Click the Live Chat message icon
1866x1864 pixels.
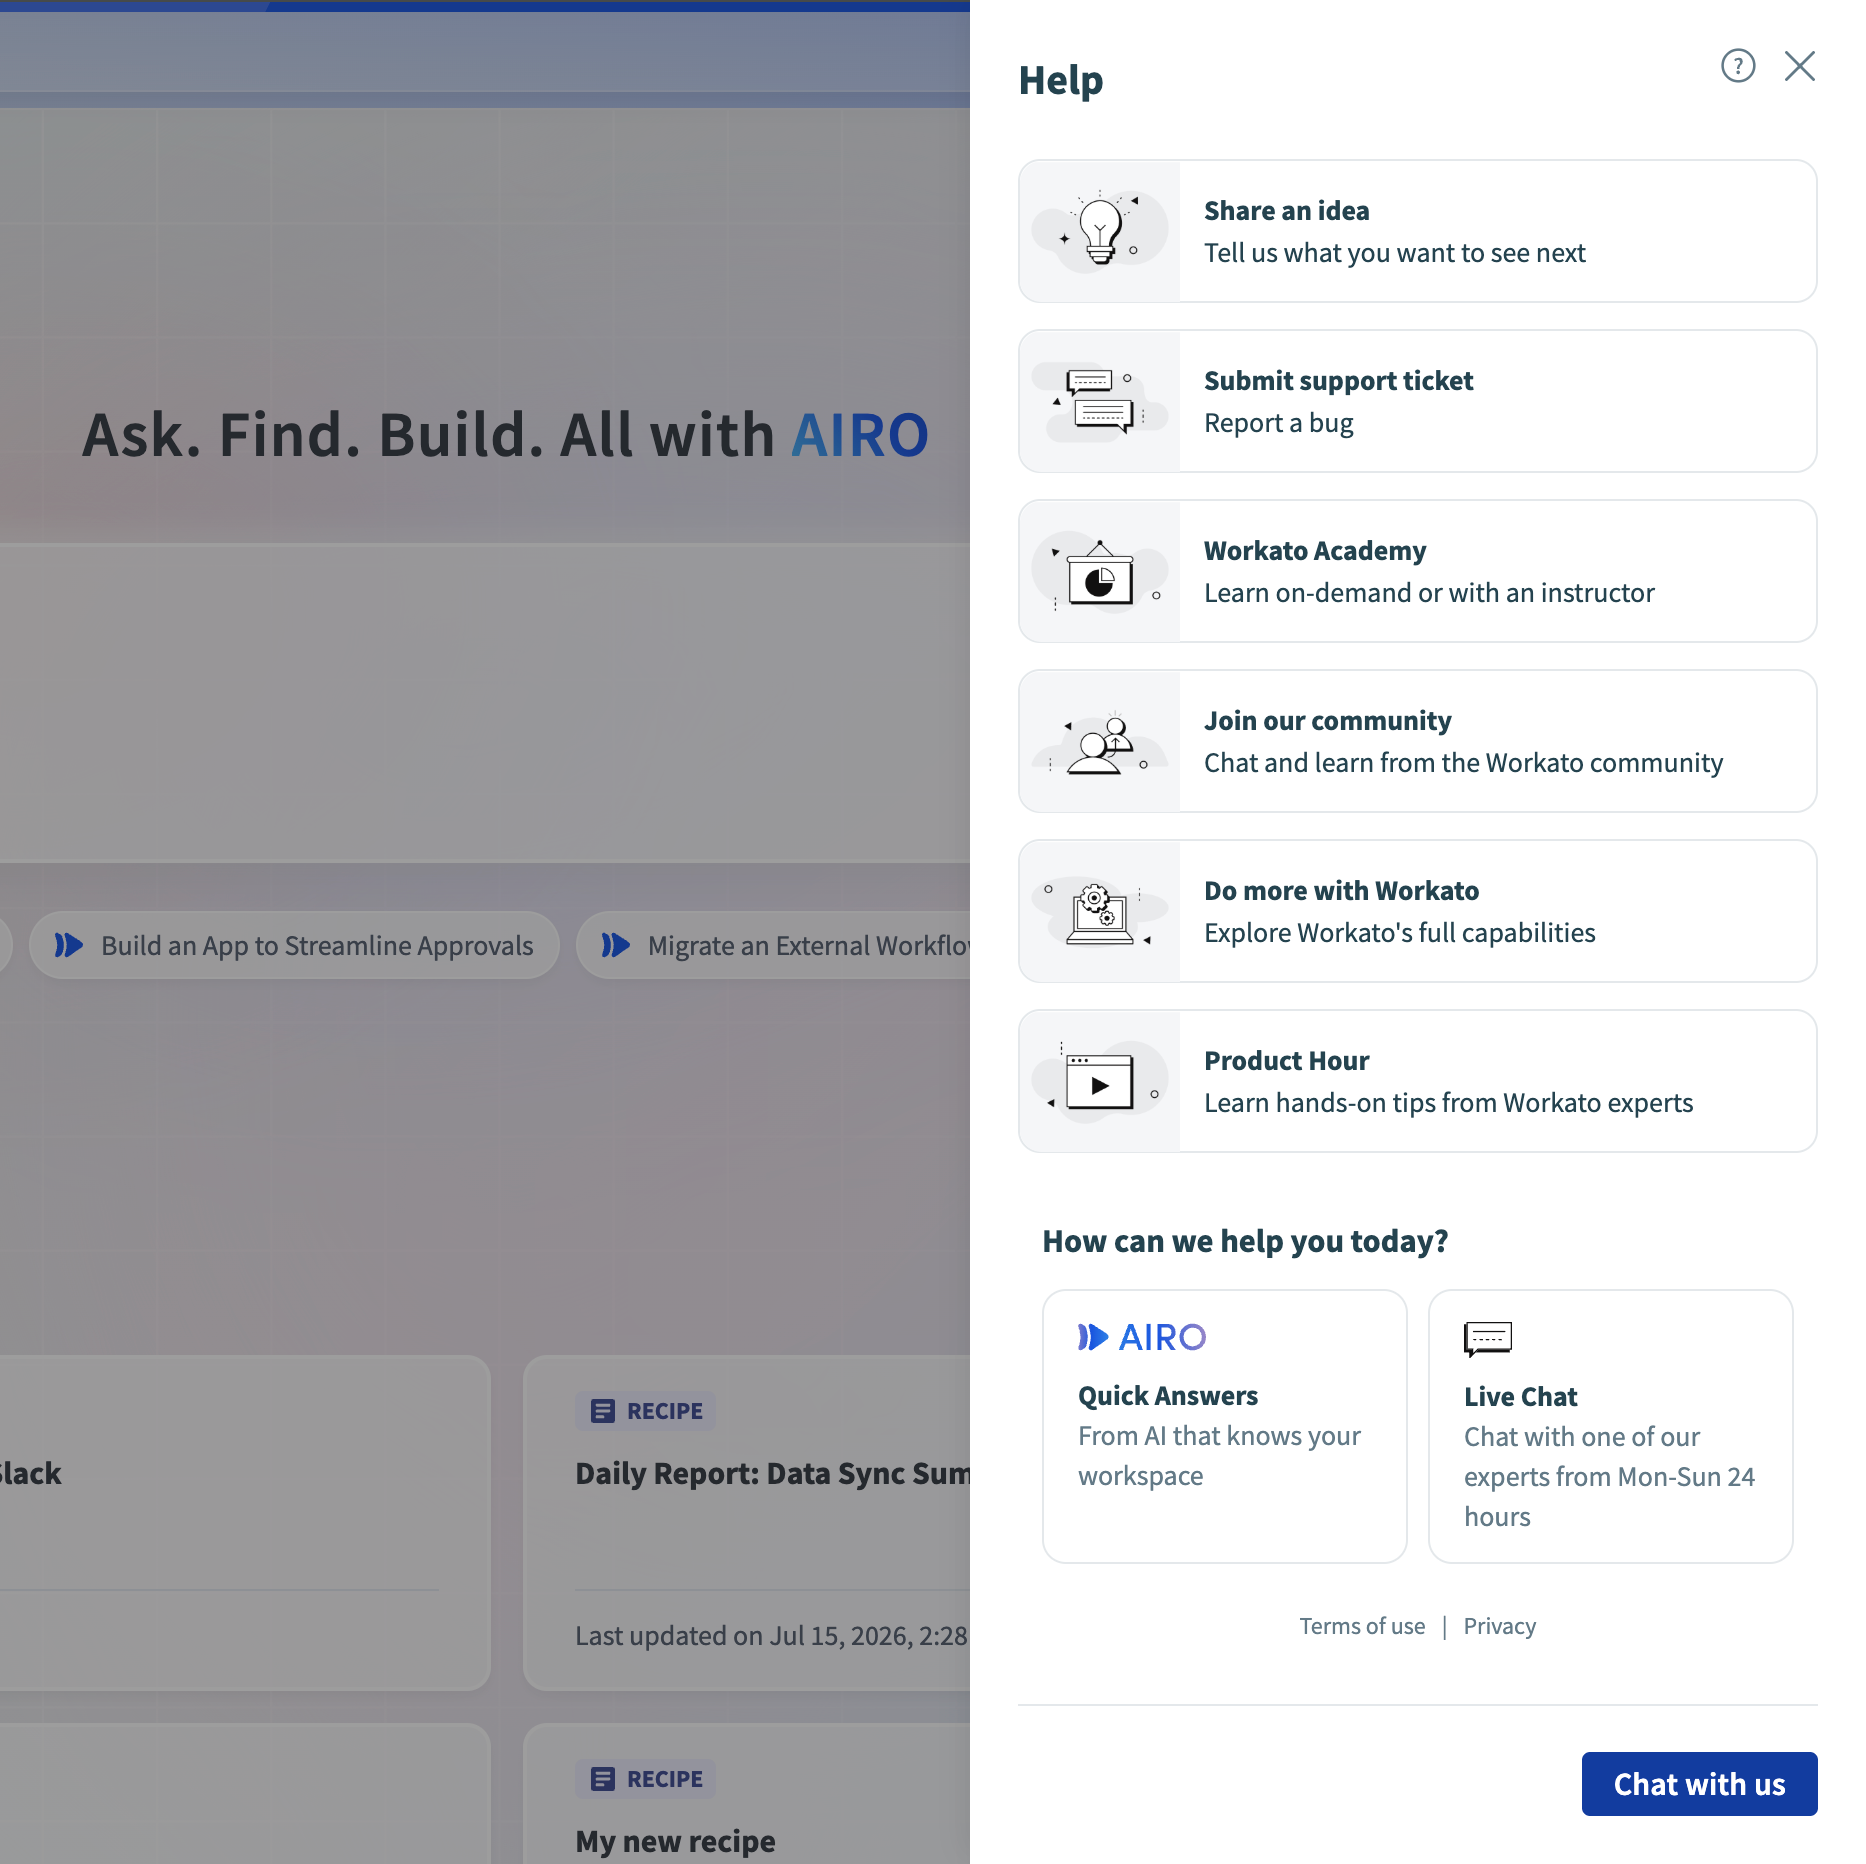(1488, 1338)
